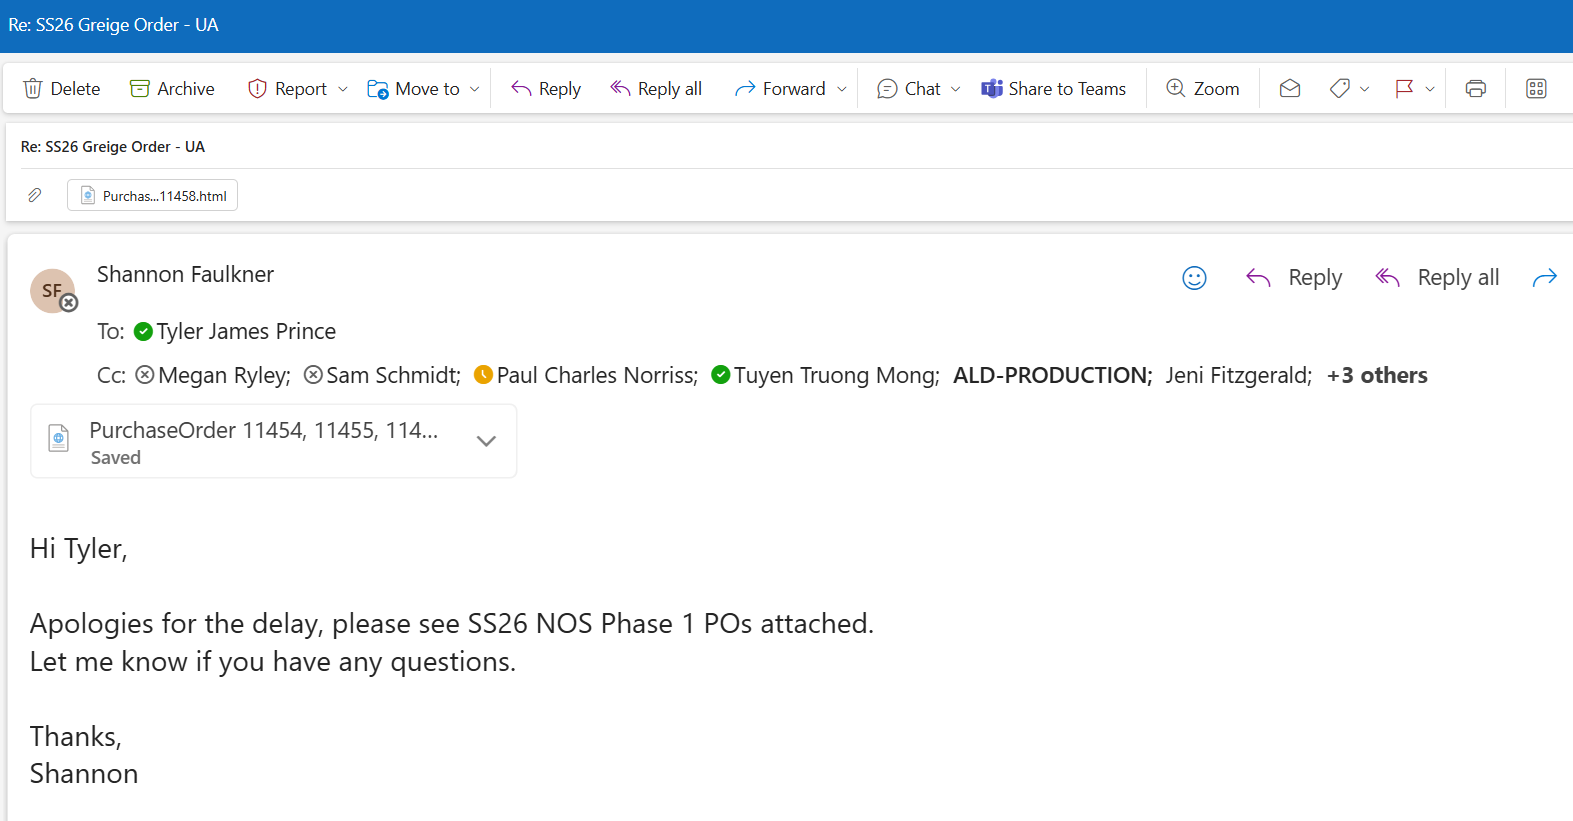This screenshot has height=821, width=1573.
Task: Show the +3 others recipients
Action: click(1376, 376)
